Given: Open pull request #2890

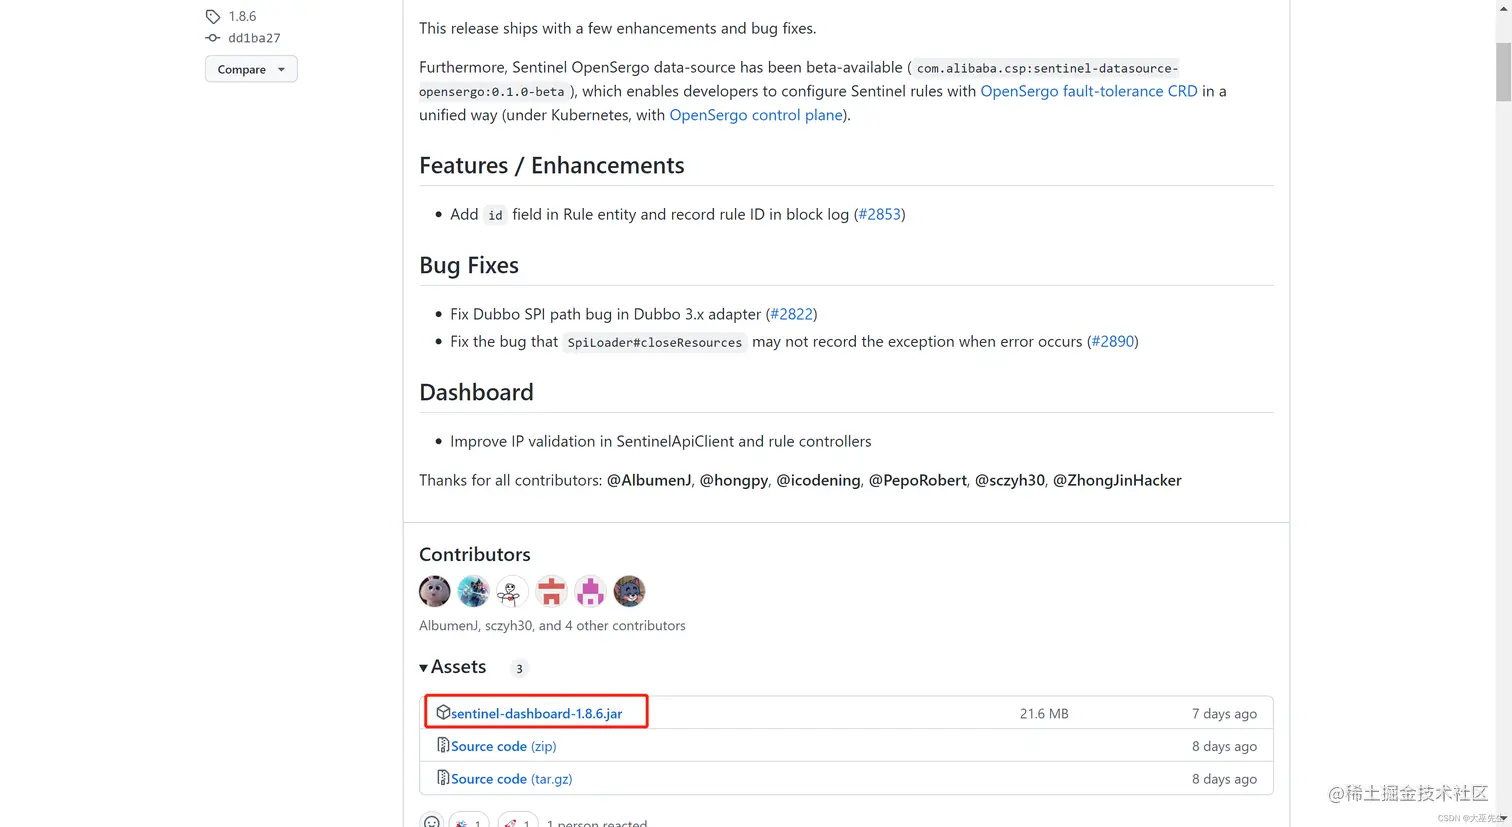Looking at the screenshot, I should tap(1113, 341).
